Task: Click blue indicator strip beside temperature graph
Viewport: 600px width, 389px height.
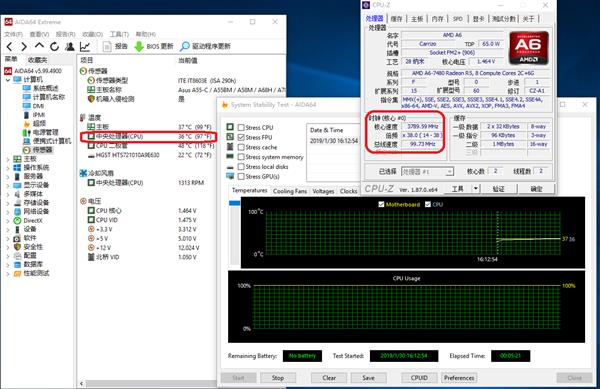Action: pyautogui.click(x=234, y=203)
